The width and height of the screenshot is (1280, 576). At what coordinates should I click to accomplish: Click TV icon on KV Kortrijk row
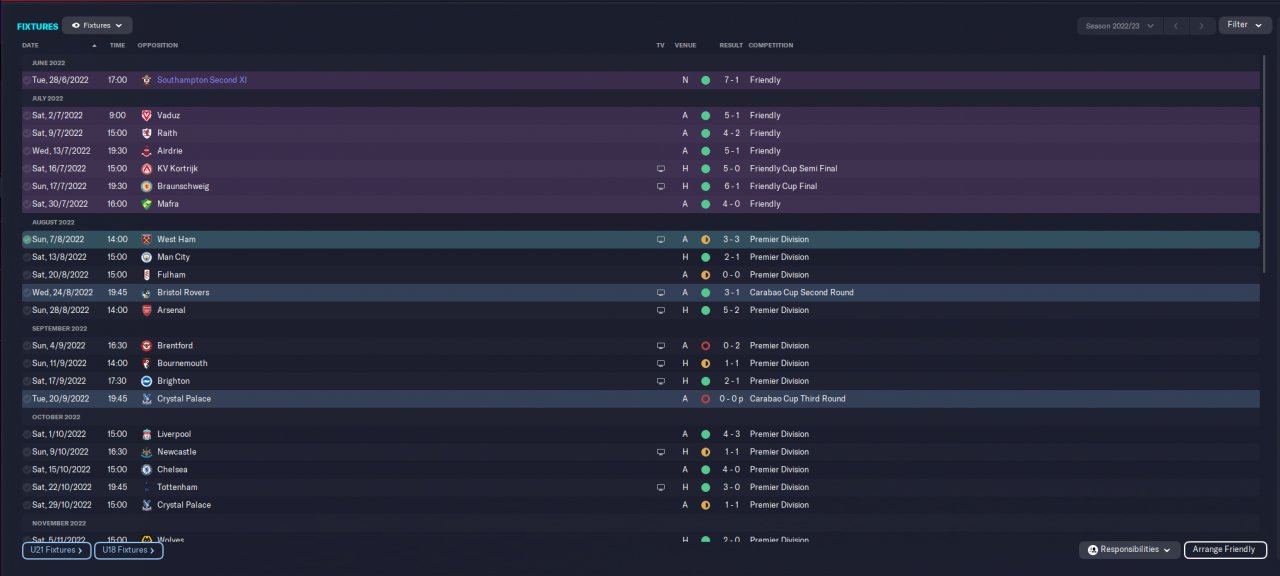(x=660, y=169)
